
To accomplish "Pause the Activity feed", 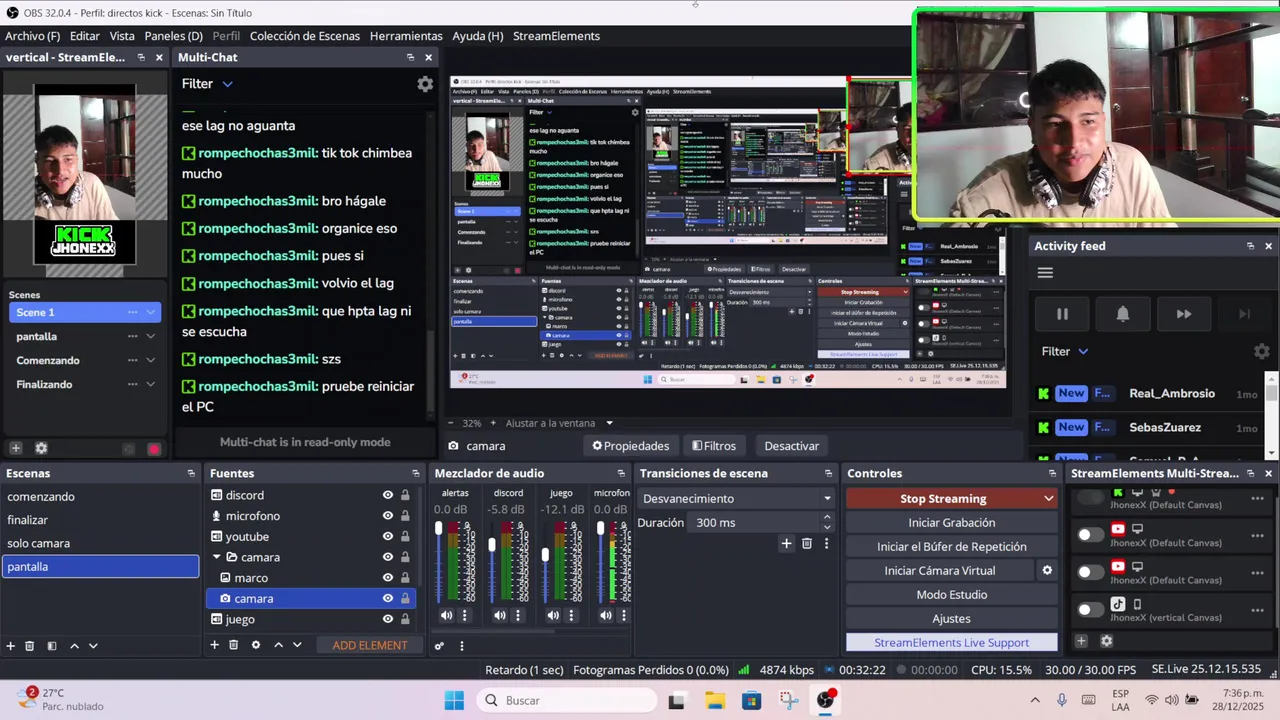I will click(x=1062, y=314).
